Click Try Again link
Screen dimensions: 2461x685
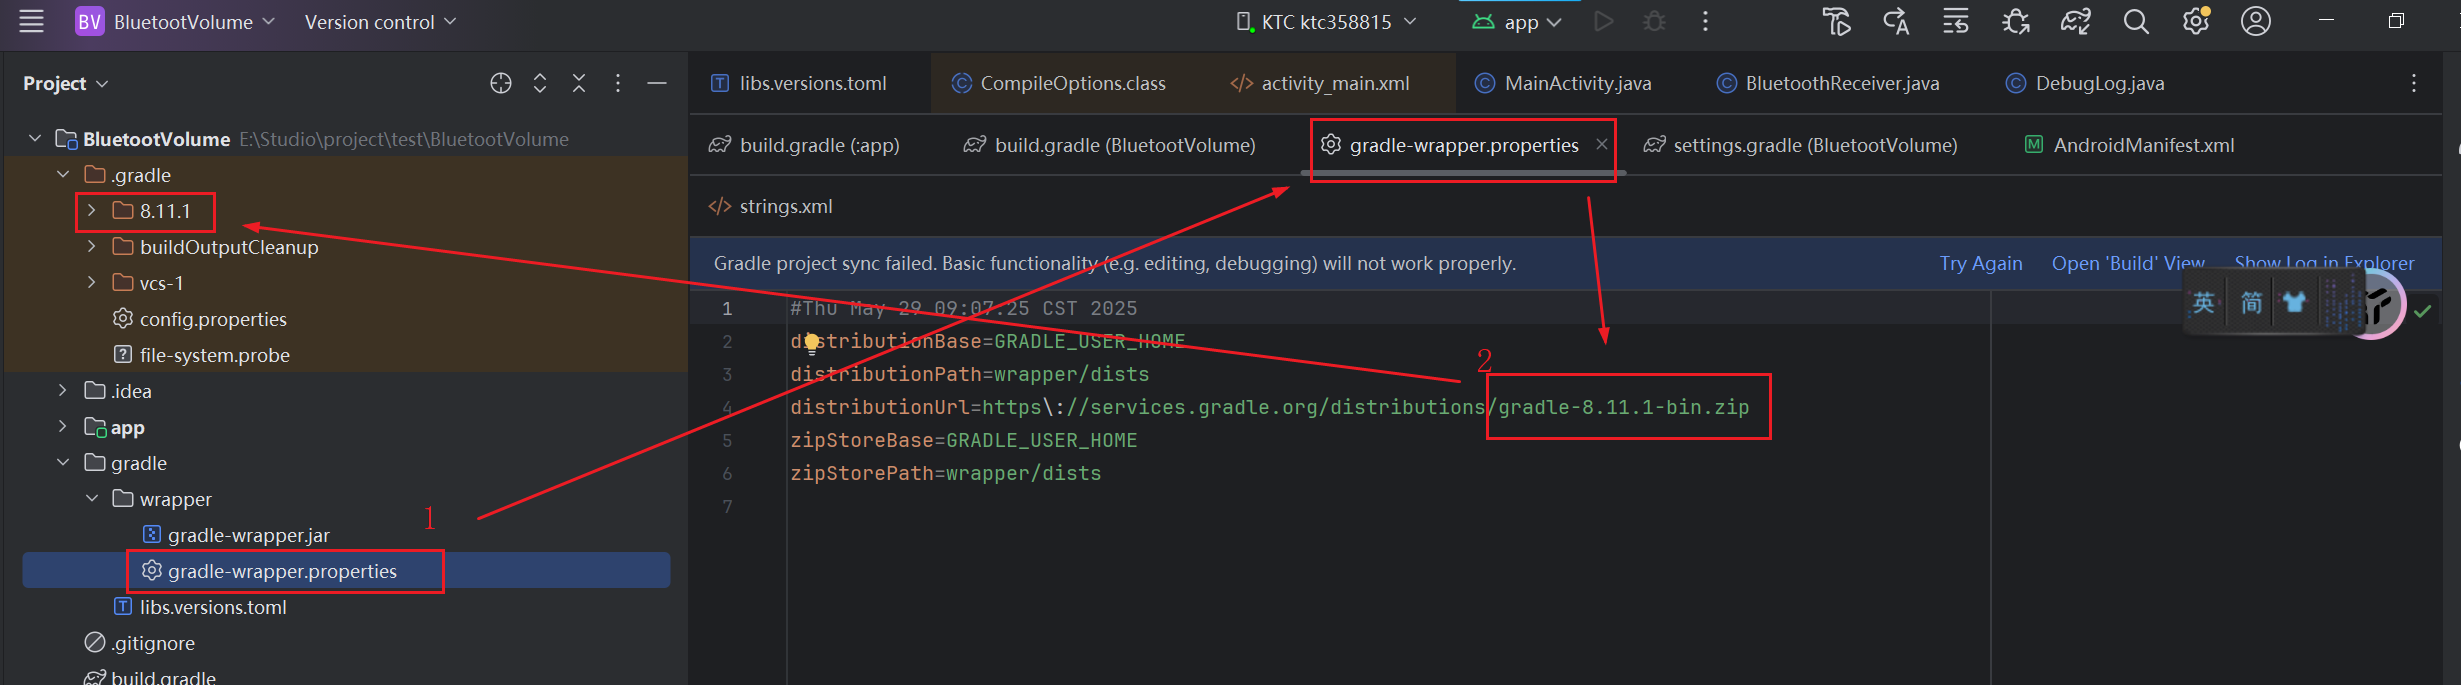point(1981,263)
